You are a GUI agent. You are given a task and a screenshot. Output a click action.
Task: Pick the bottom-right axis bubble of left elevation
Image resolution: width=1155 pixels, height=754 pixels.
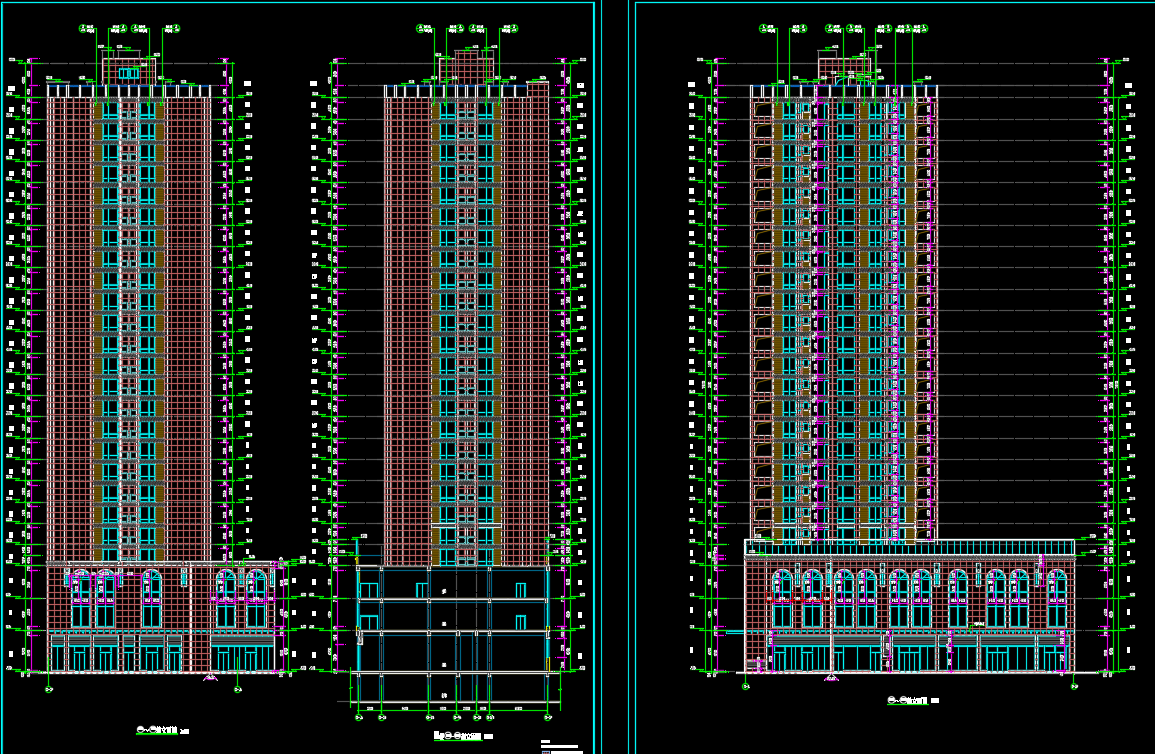point(238,689)
